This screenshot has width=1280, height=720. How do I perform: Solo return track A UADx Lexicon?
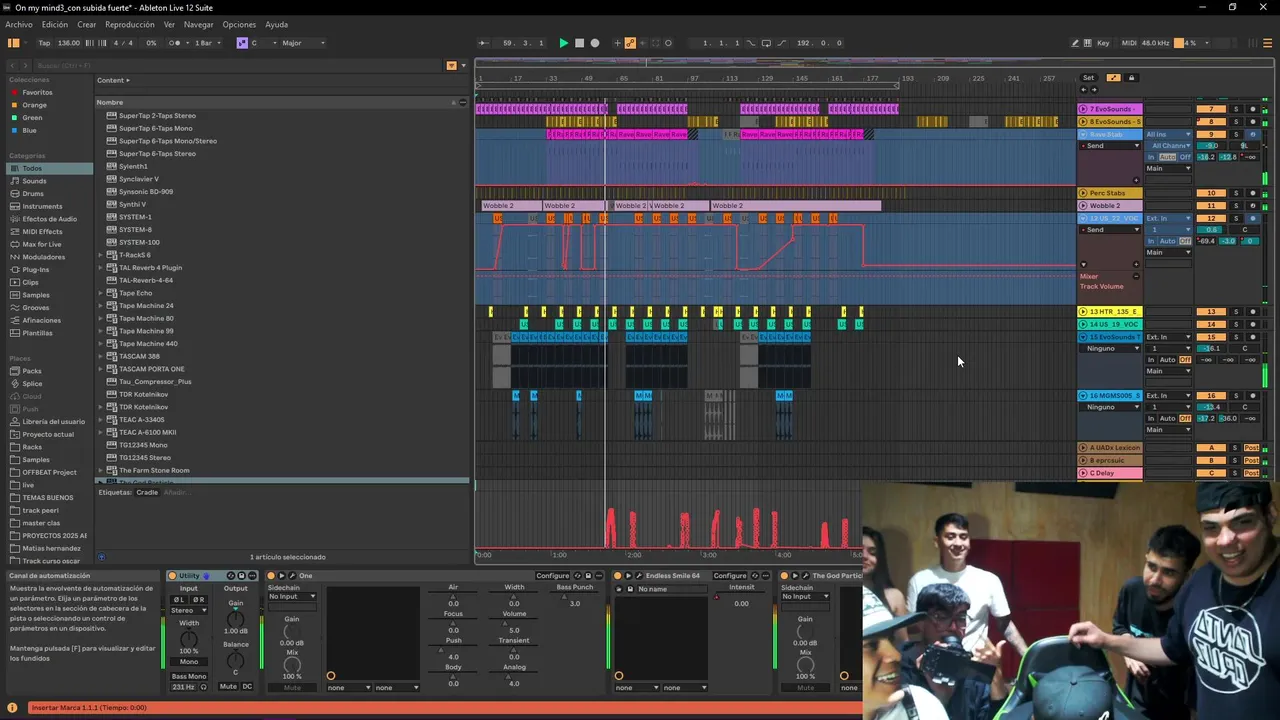(x=1235, y=448)
